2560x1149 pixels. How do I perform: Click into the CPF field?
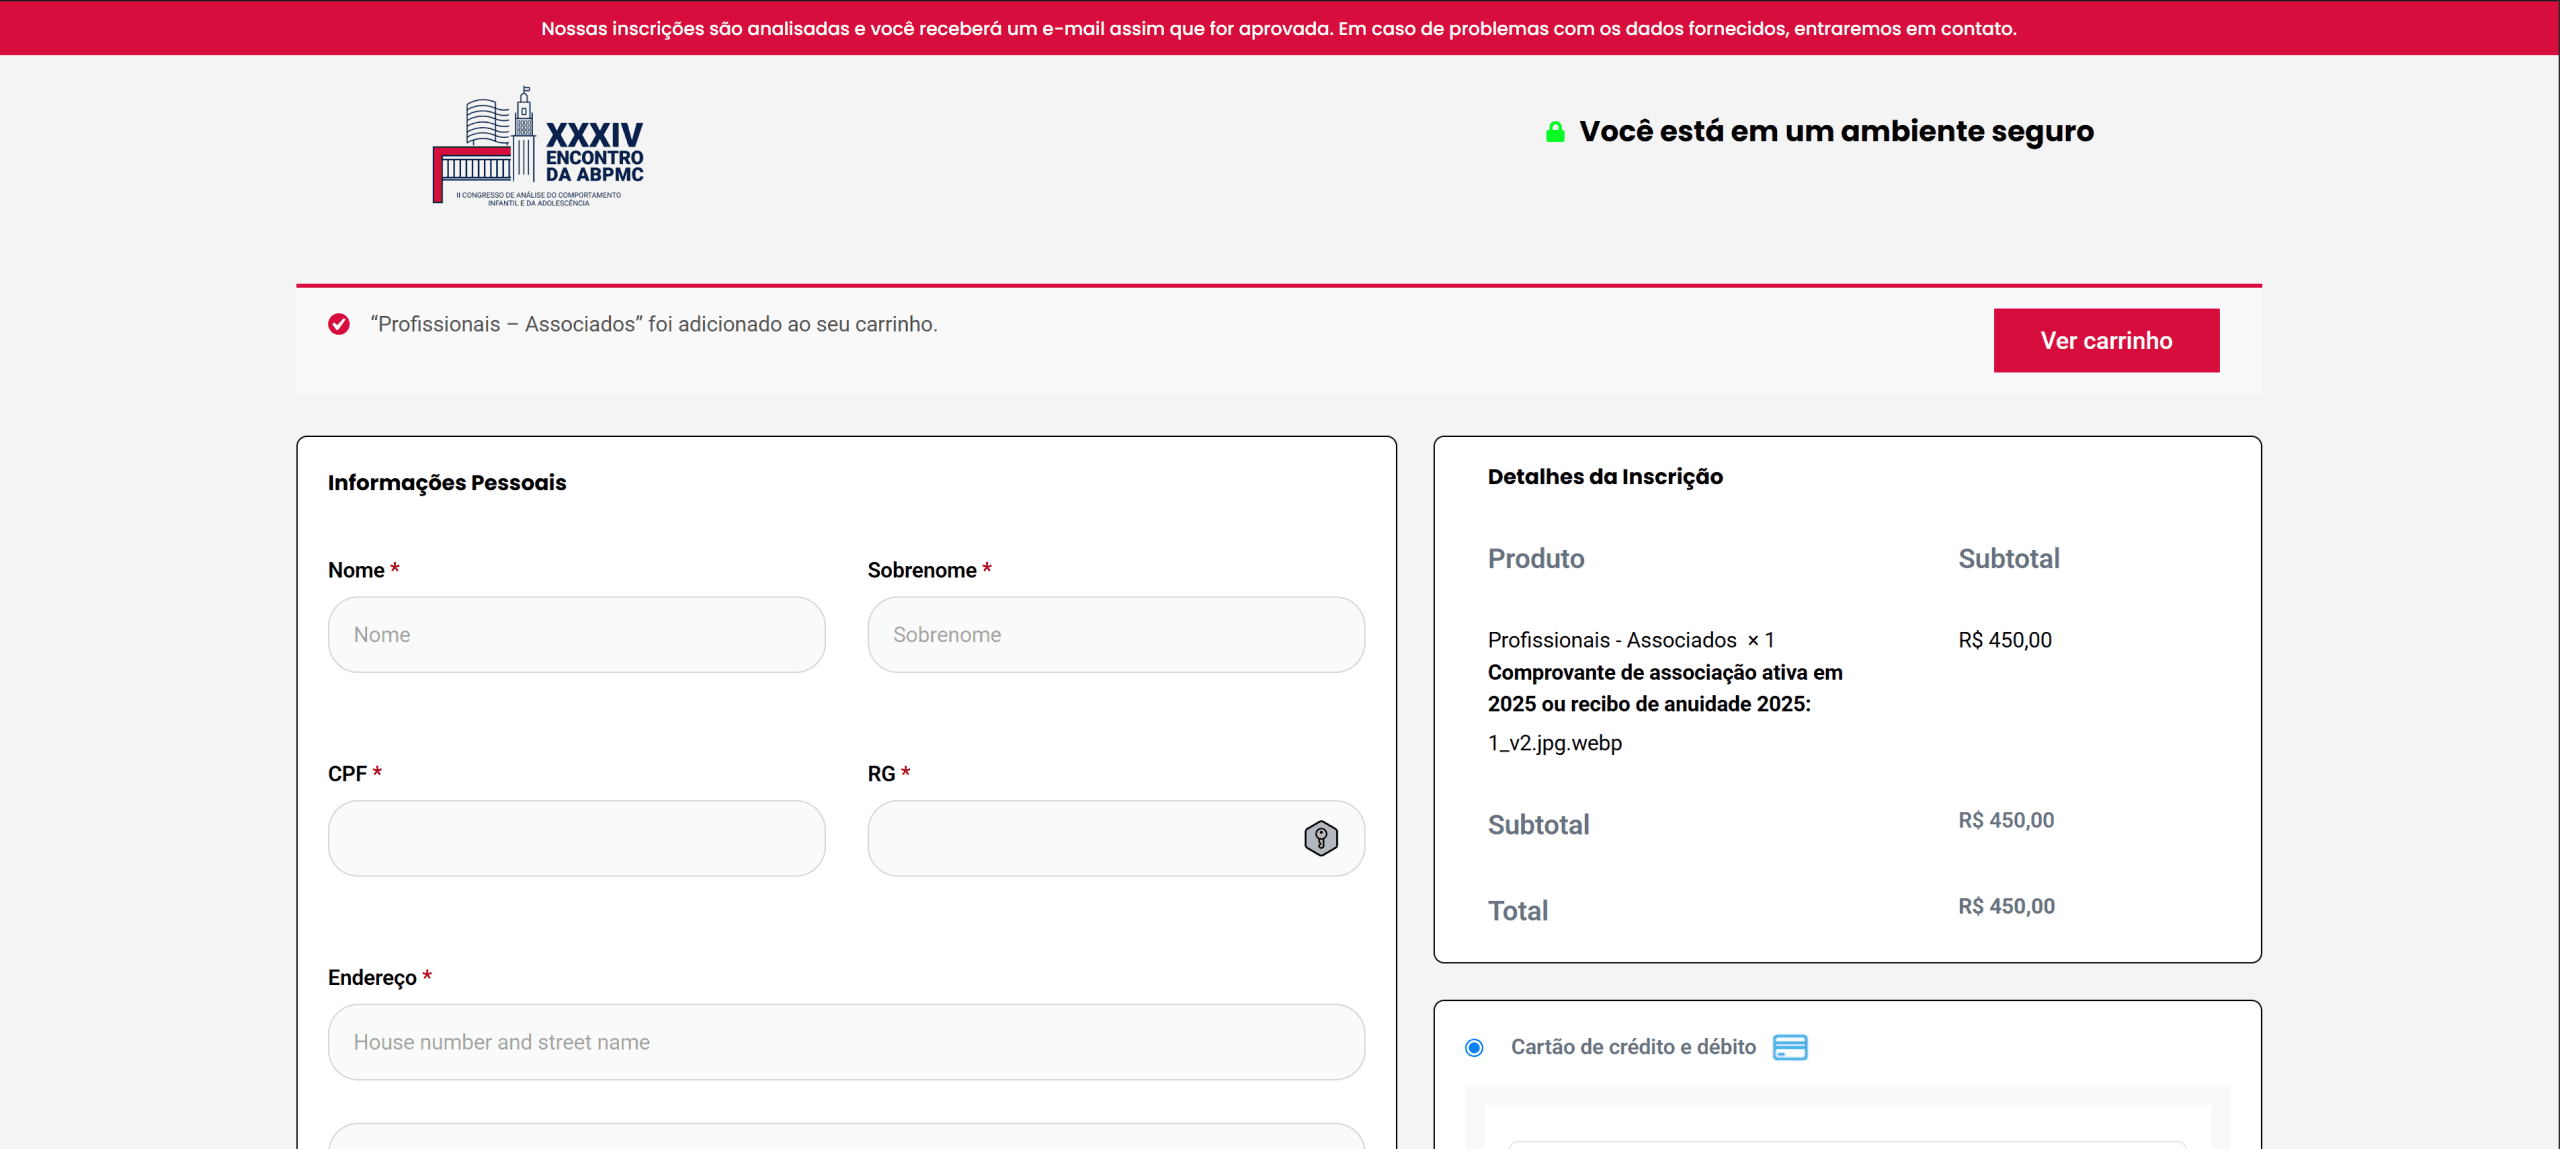576,838
